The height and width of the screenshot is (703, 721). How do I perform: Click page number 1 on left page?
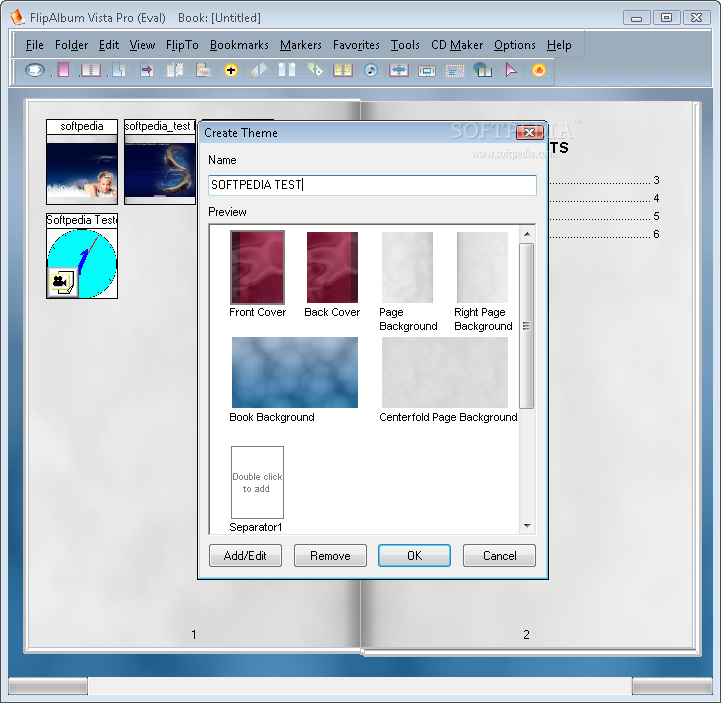coord(194,635)
